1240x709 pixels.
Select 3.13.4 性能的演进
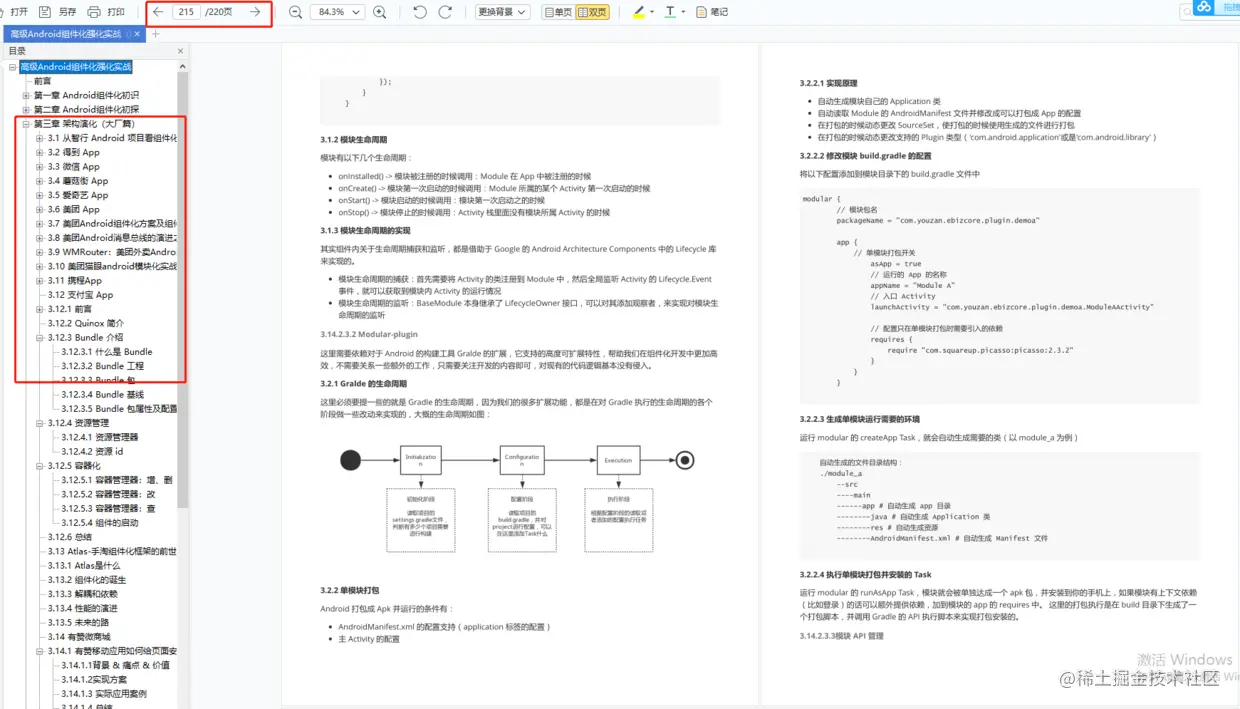click(x=82, y=608)
